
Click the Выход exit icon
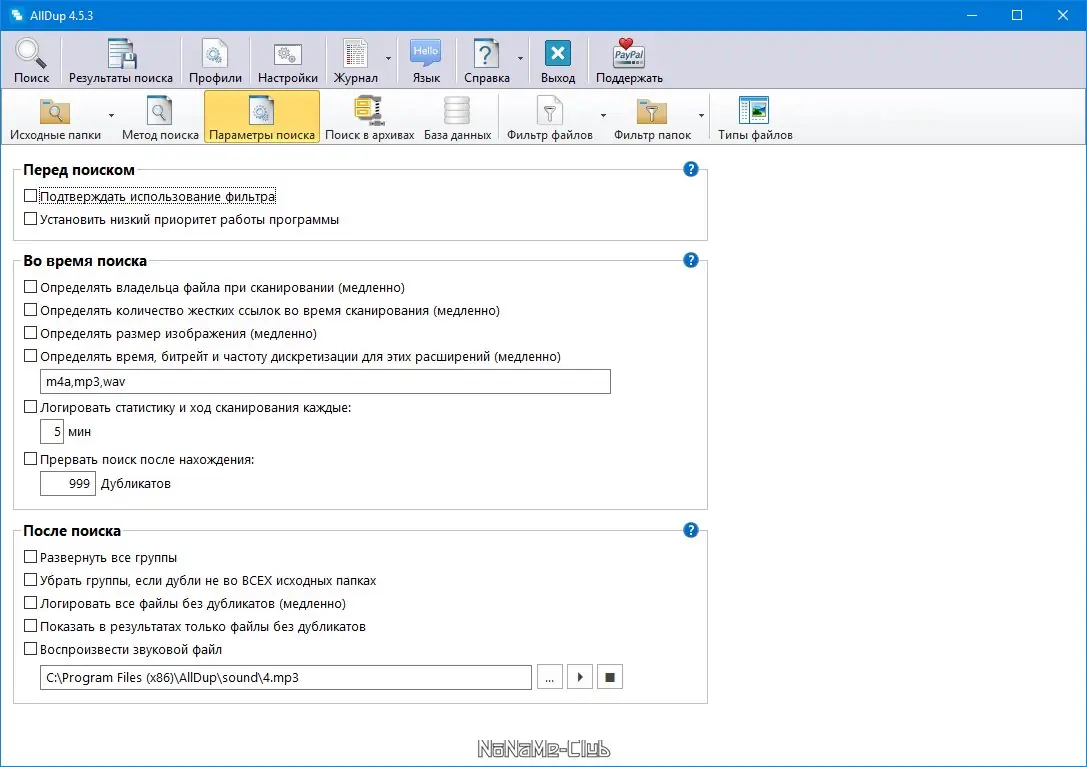click(558, 61)
